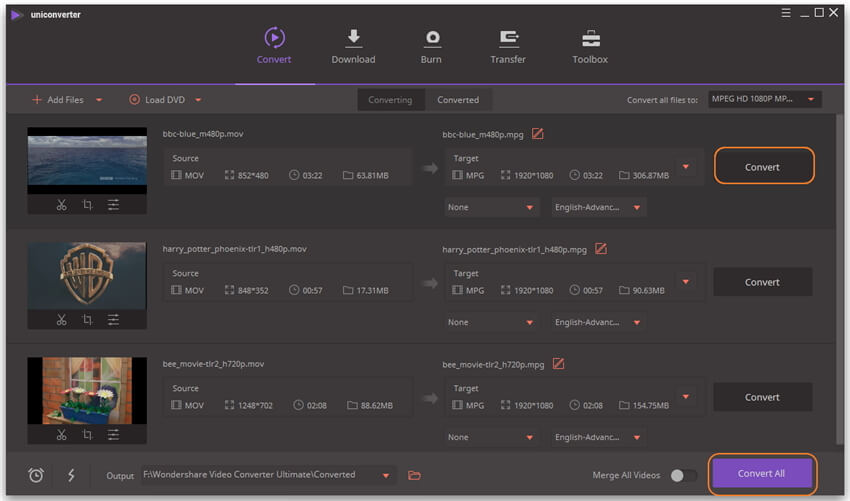
Task: Rename output bbc-blue_m480p.mpg with edit icon
Action: click(x=537, y=133)
